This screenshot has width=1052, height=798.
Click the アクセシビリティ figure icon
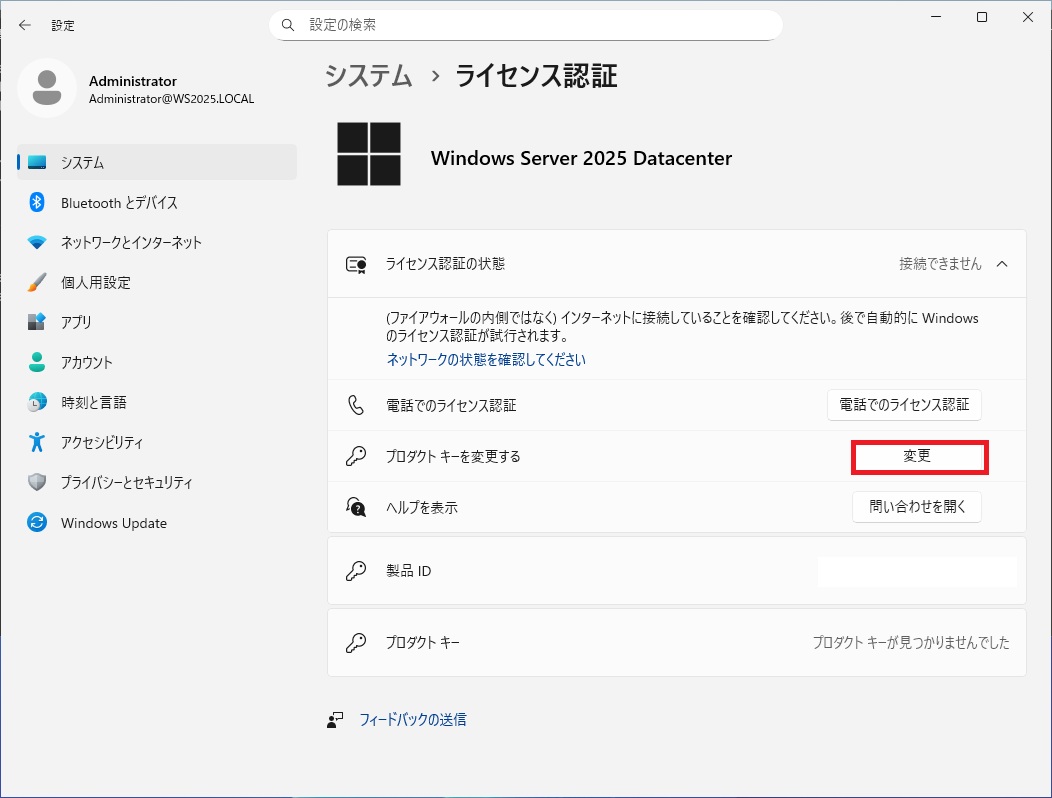click(37, 442)
